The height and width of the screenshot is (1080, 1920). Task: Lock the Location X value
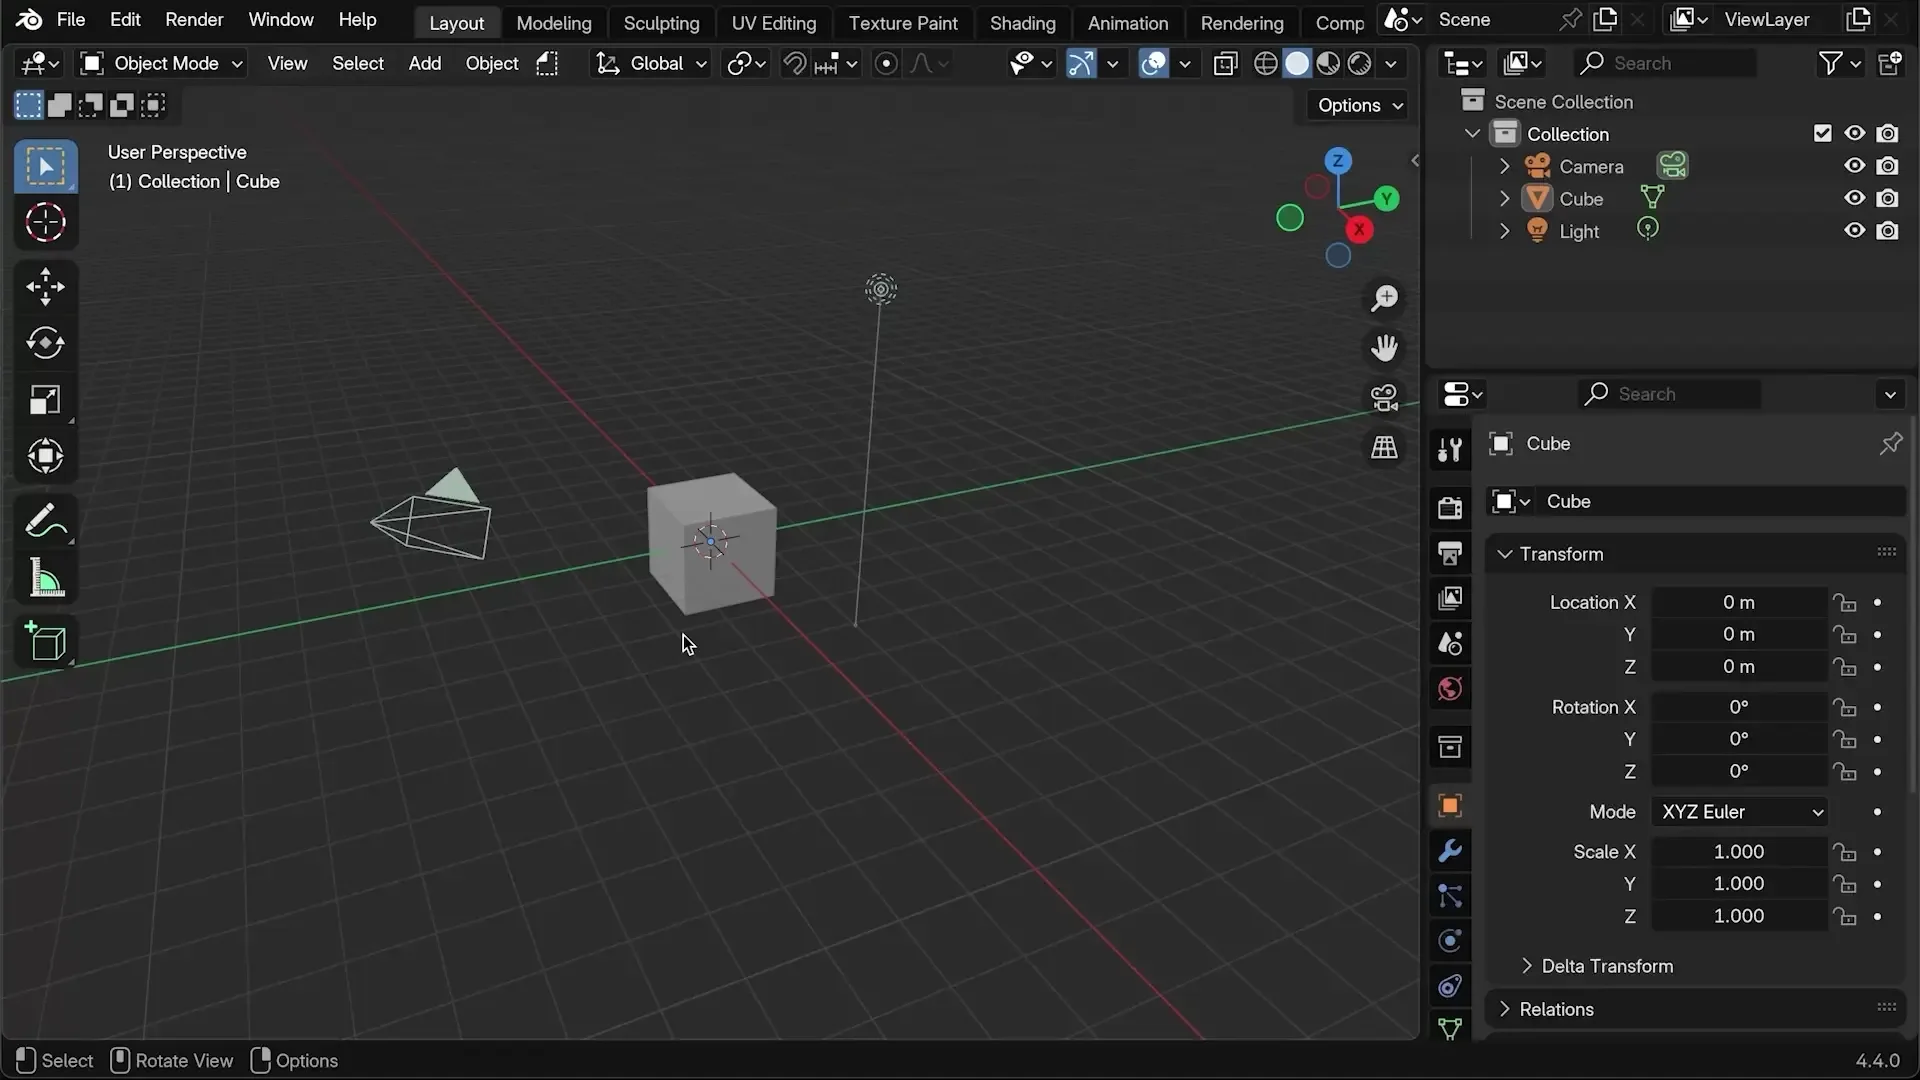[x=1845, y=602]
